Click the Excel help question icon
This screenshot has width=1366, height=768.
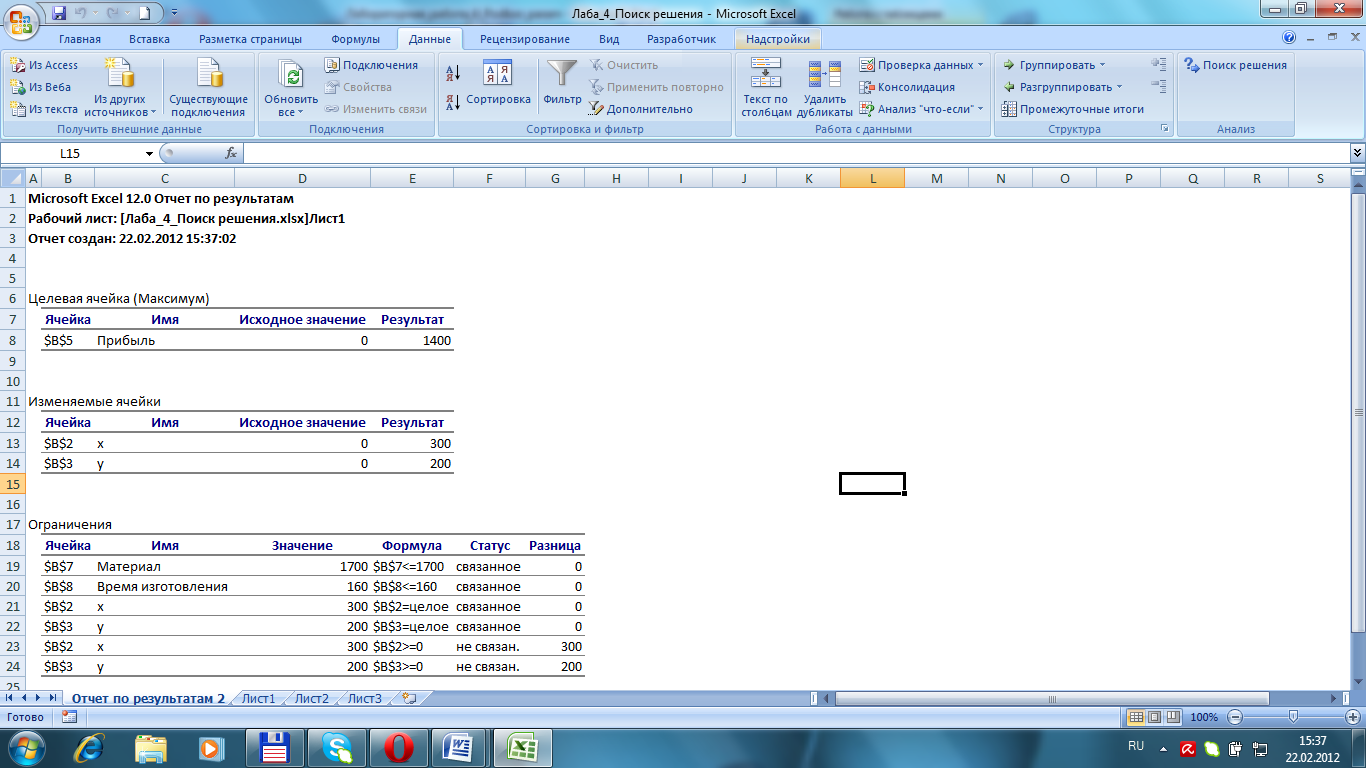click(1289, 38)
